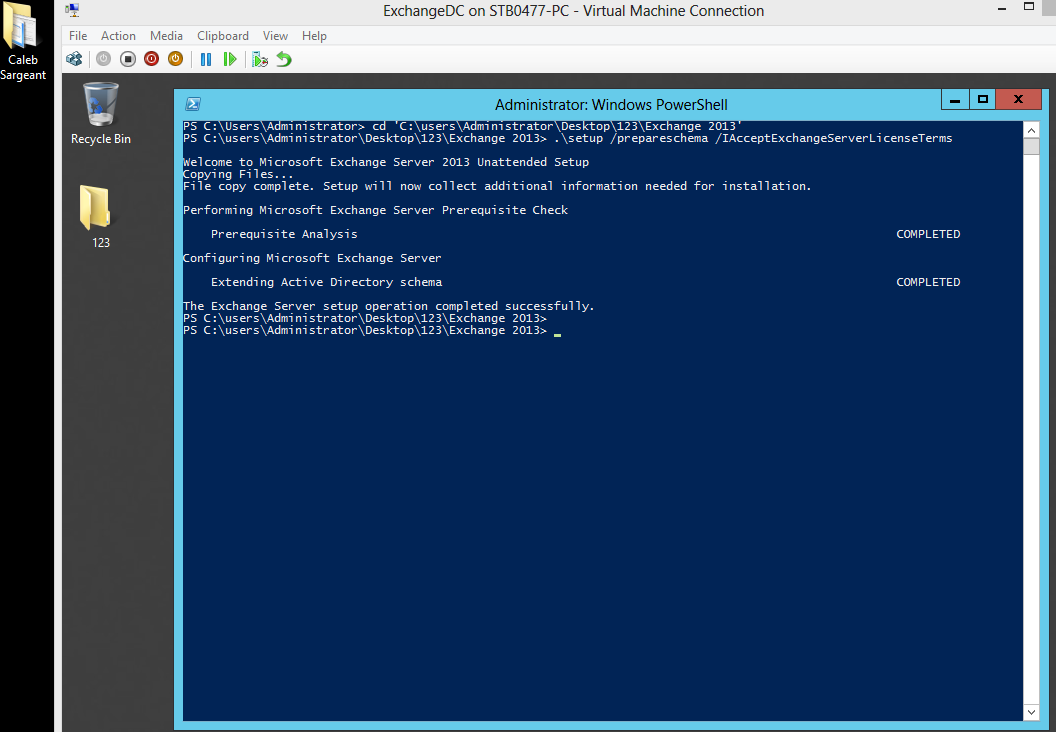
Task: Open the Help menu
Action: [x=314, y=36]
